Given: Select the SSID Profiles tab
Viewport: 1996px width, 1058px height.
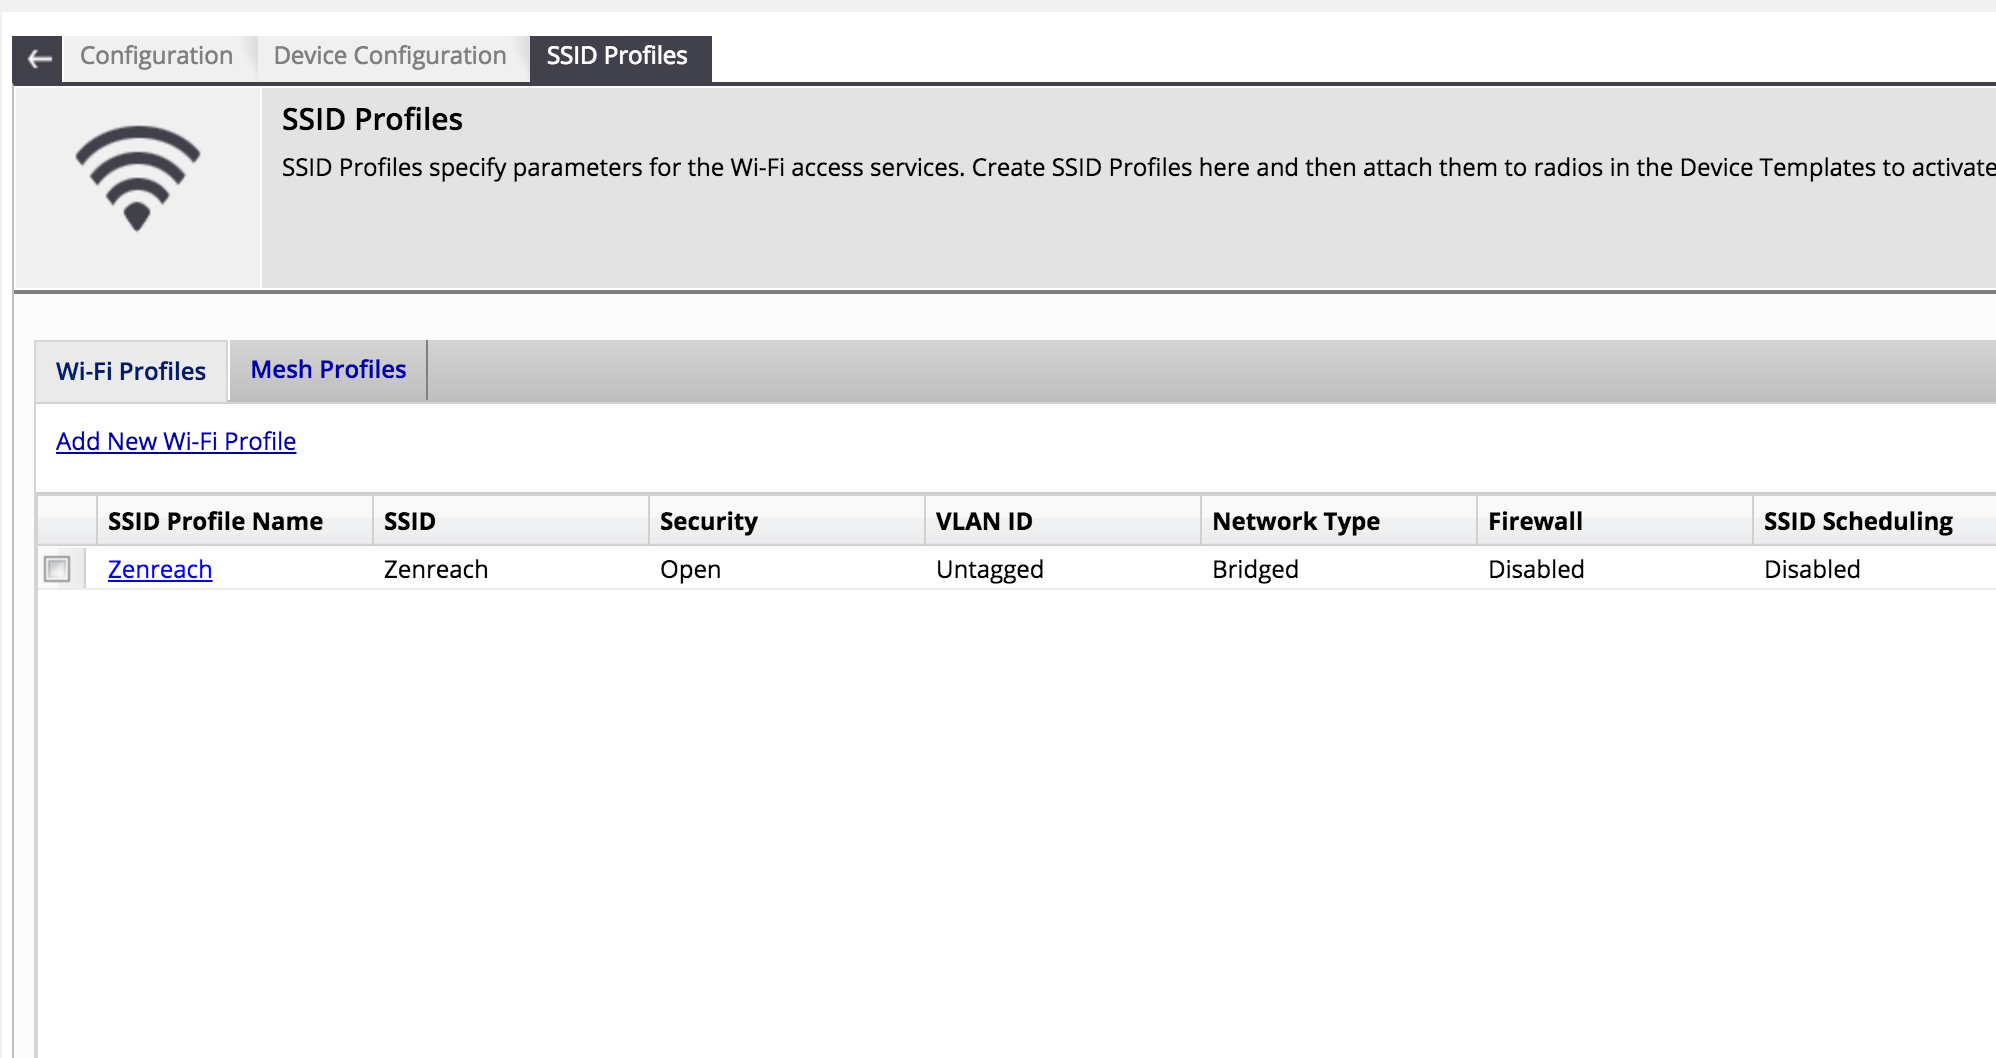Looking at the screenshot, I should (616, 57).
